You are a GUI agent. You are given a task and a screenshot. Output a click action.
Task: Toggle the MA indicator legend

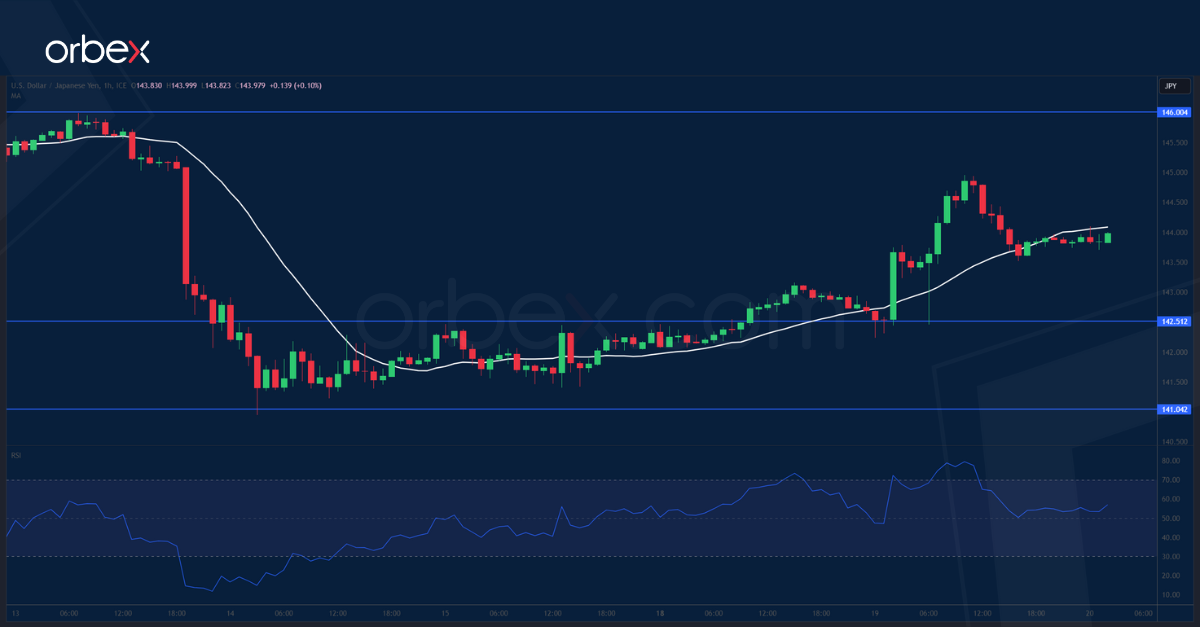(x=14, y=96)
